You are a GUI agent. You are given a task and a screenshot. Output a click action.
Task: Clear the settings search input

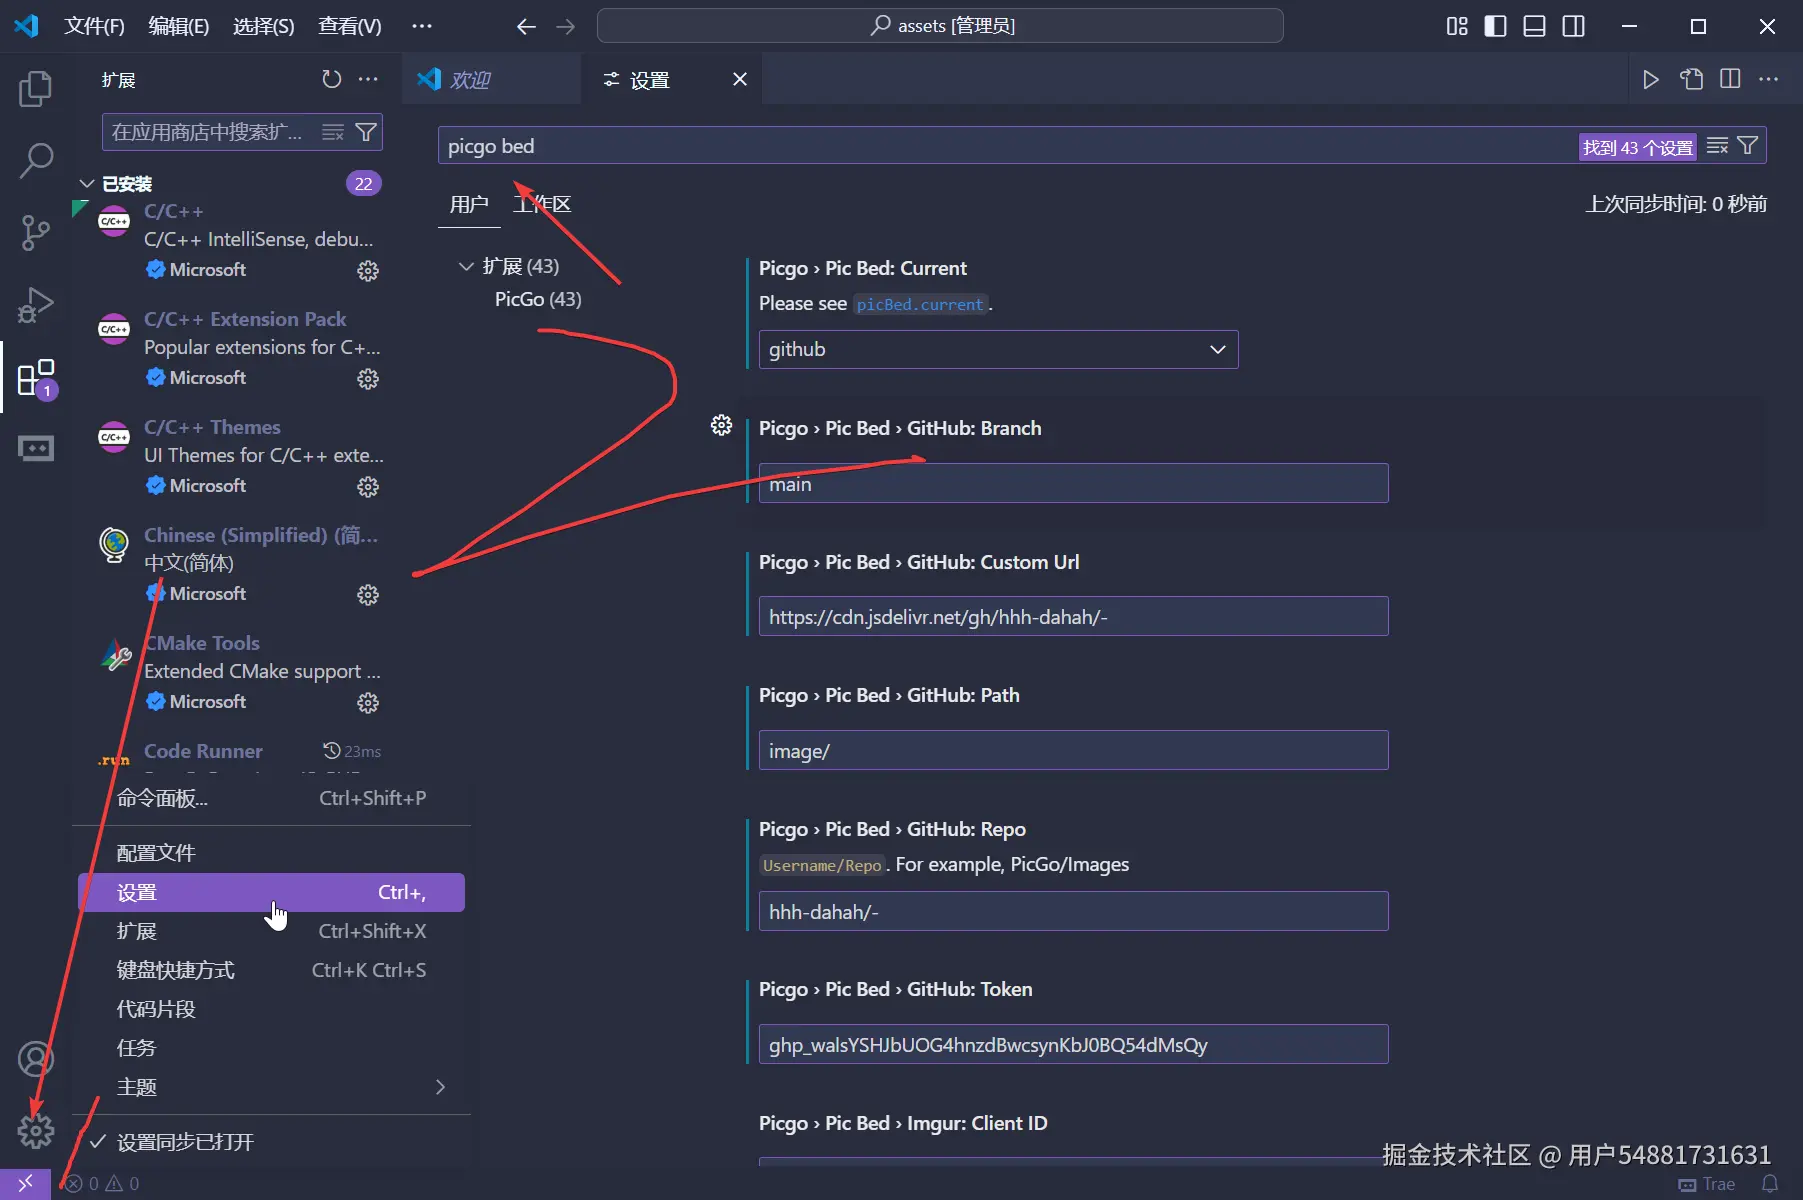pyautogui.click(x=1717, y=146)
